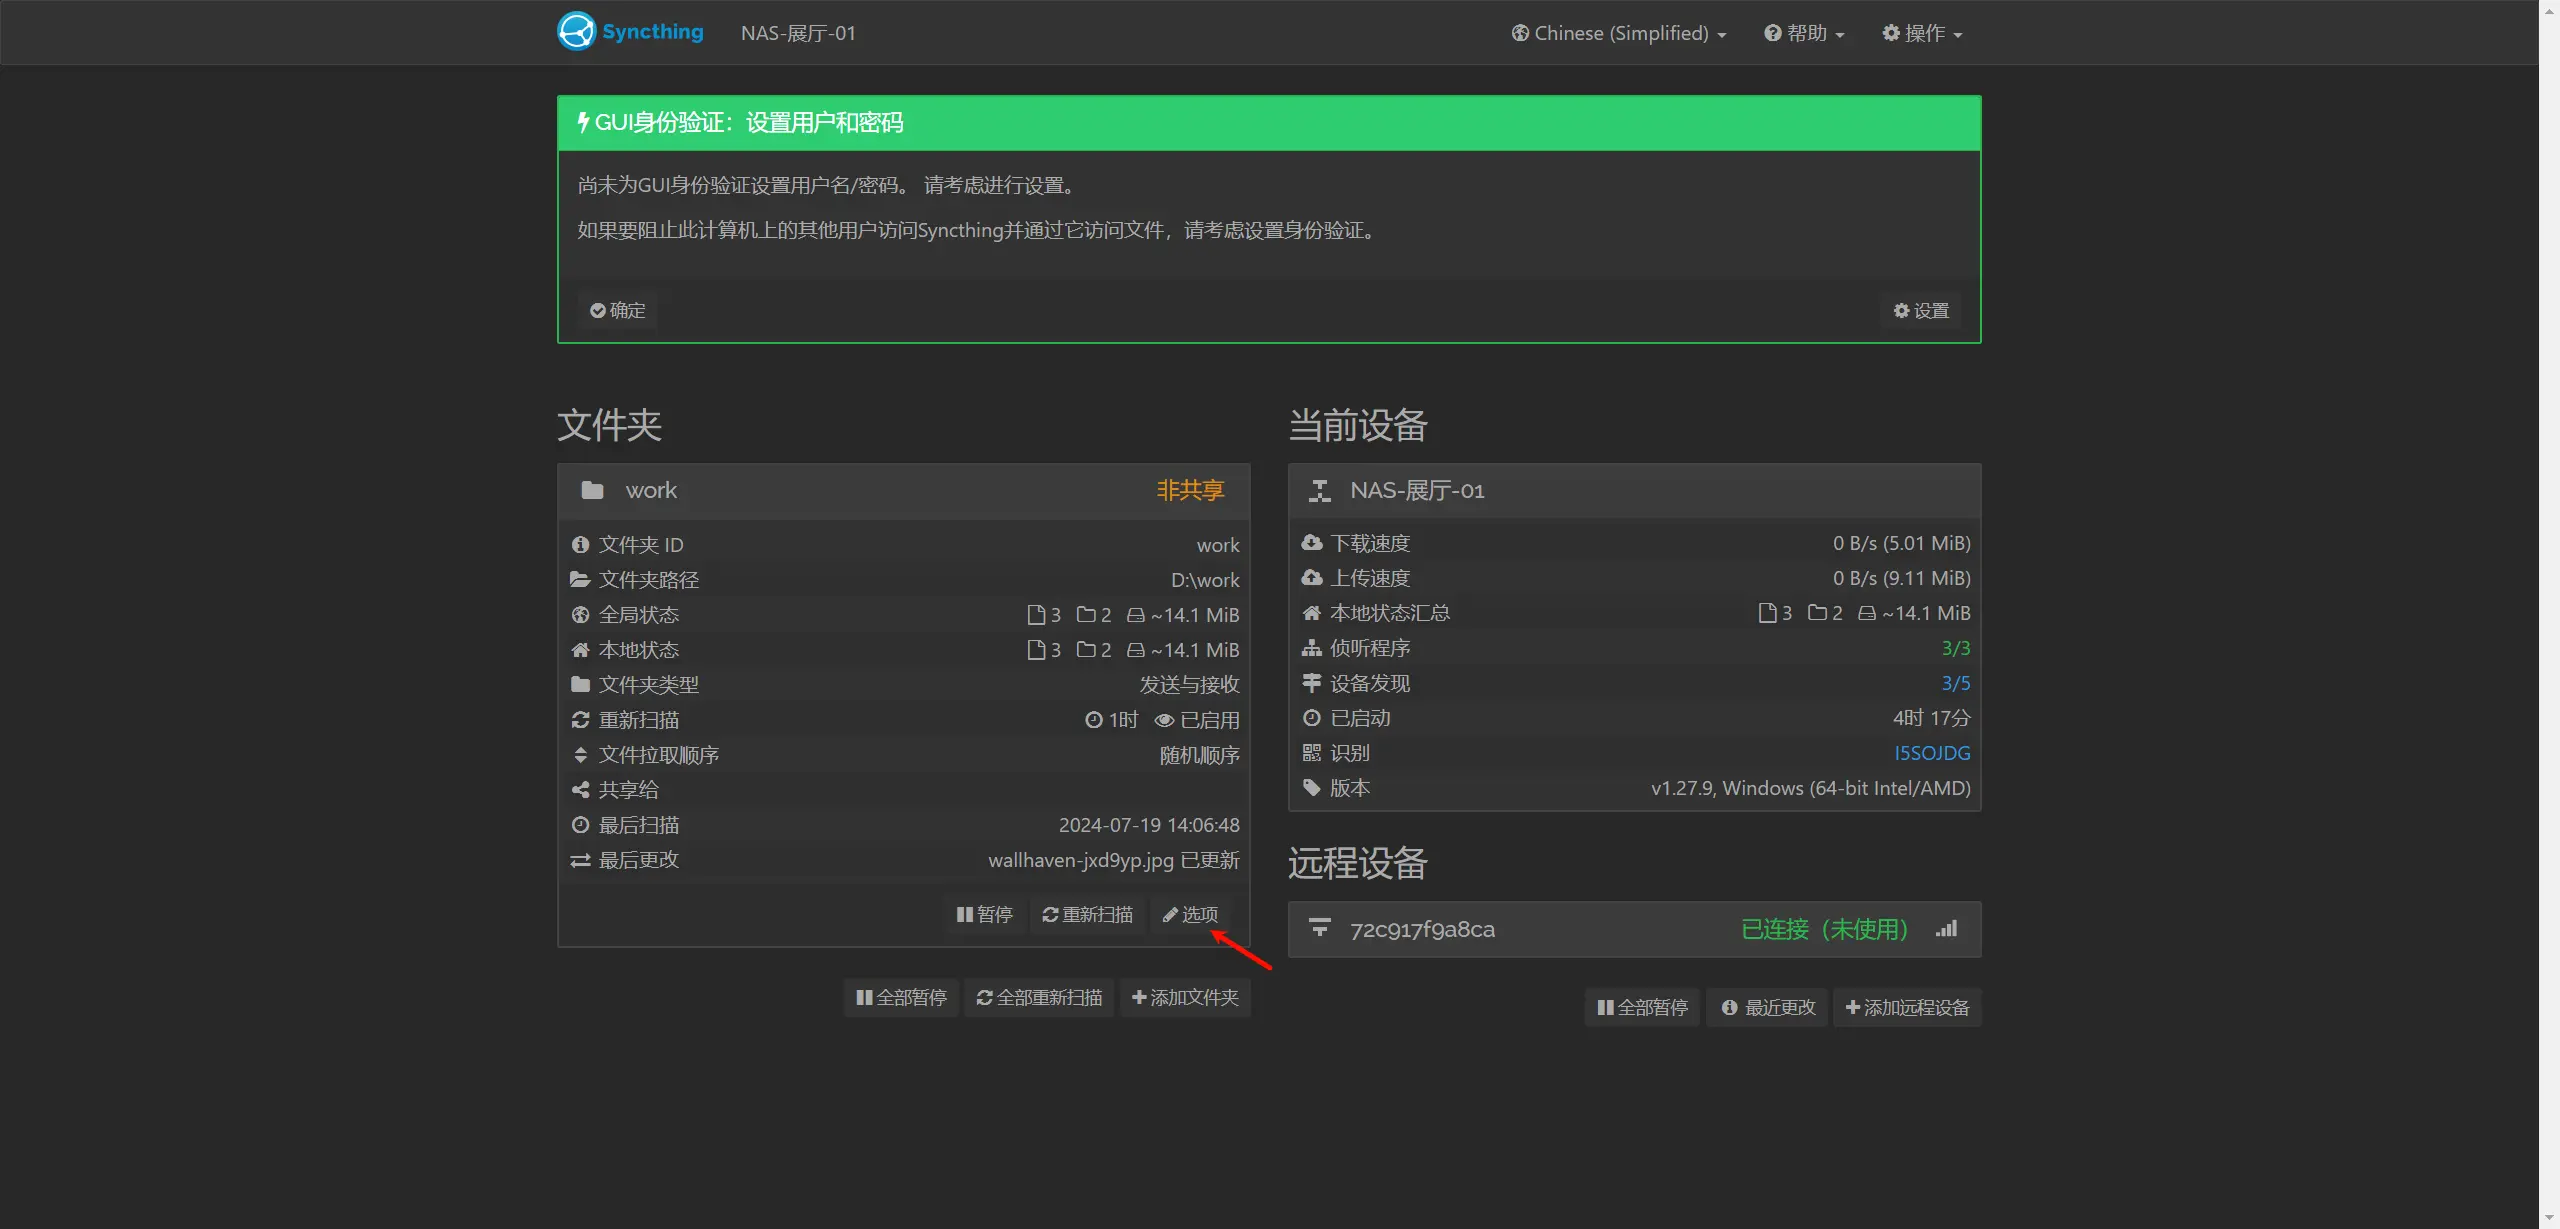
Task: Click the Syncthing logo icon
Action: point(575,31)
